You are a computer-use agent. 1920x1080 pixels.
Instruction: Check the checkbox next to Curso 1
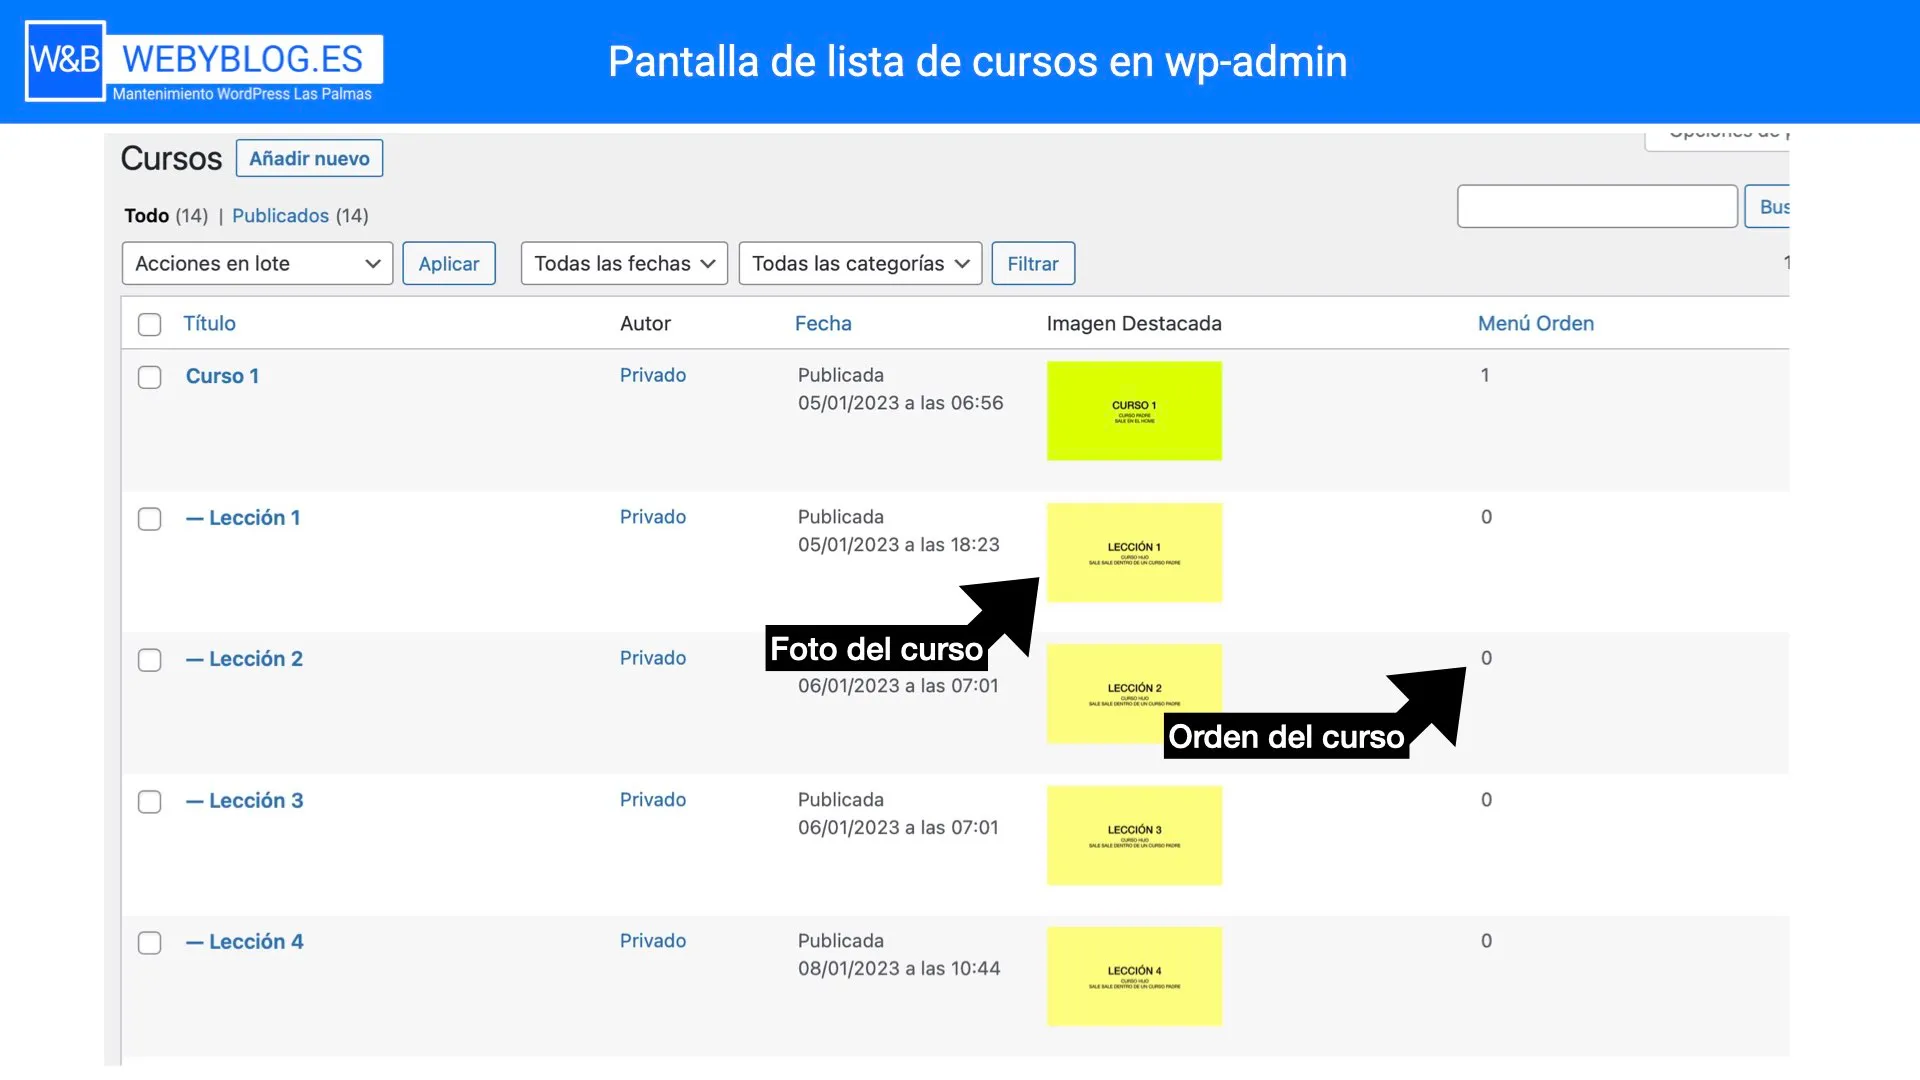tap(149, 377)
